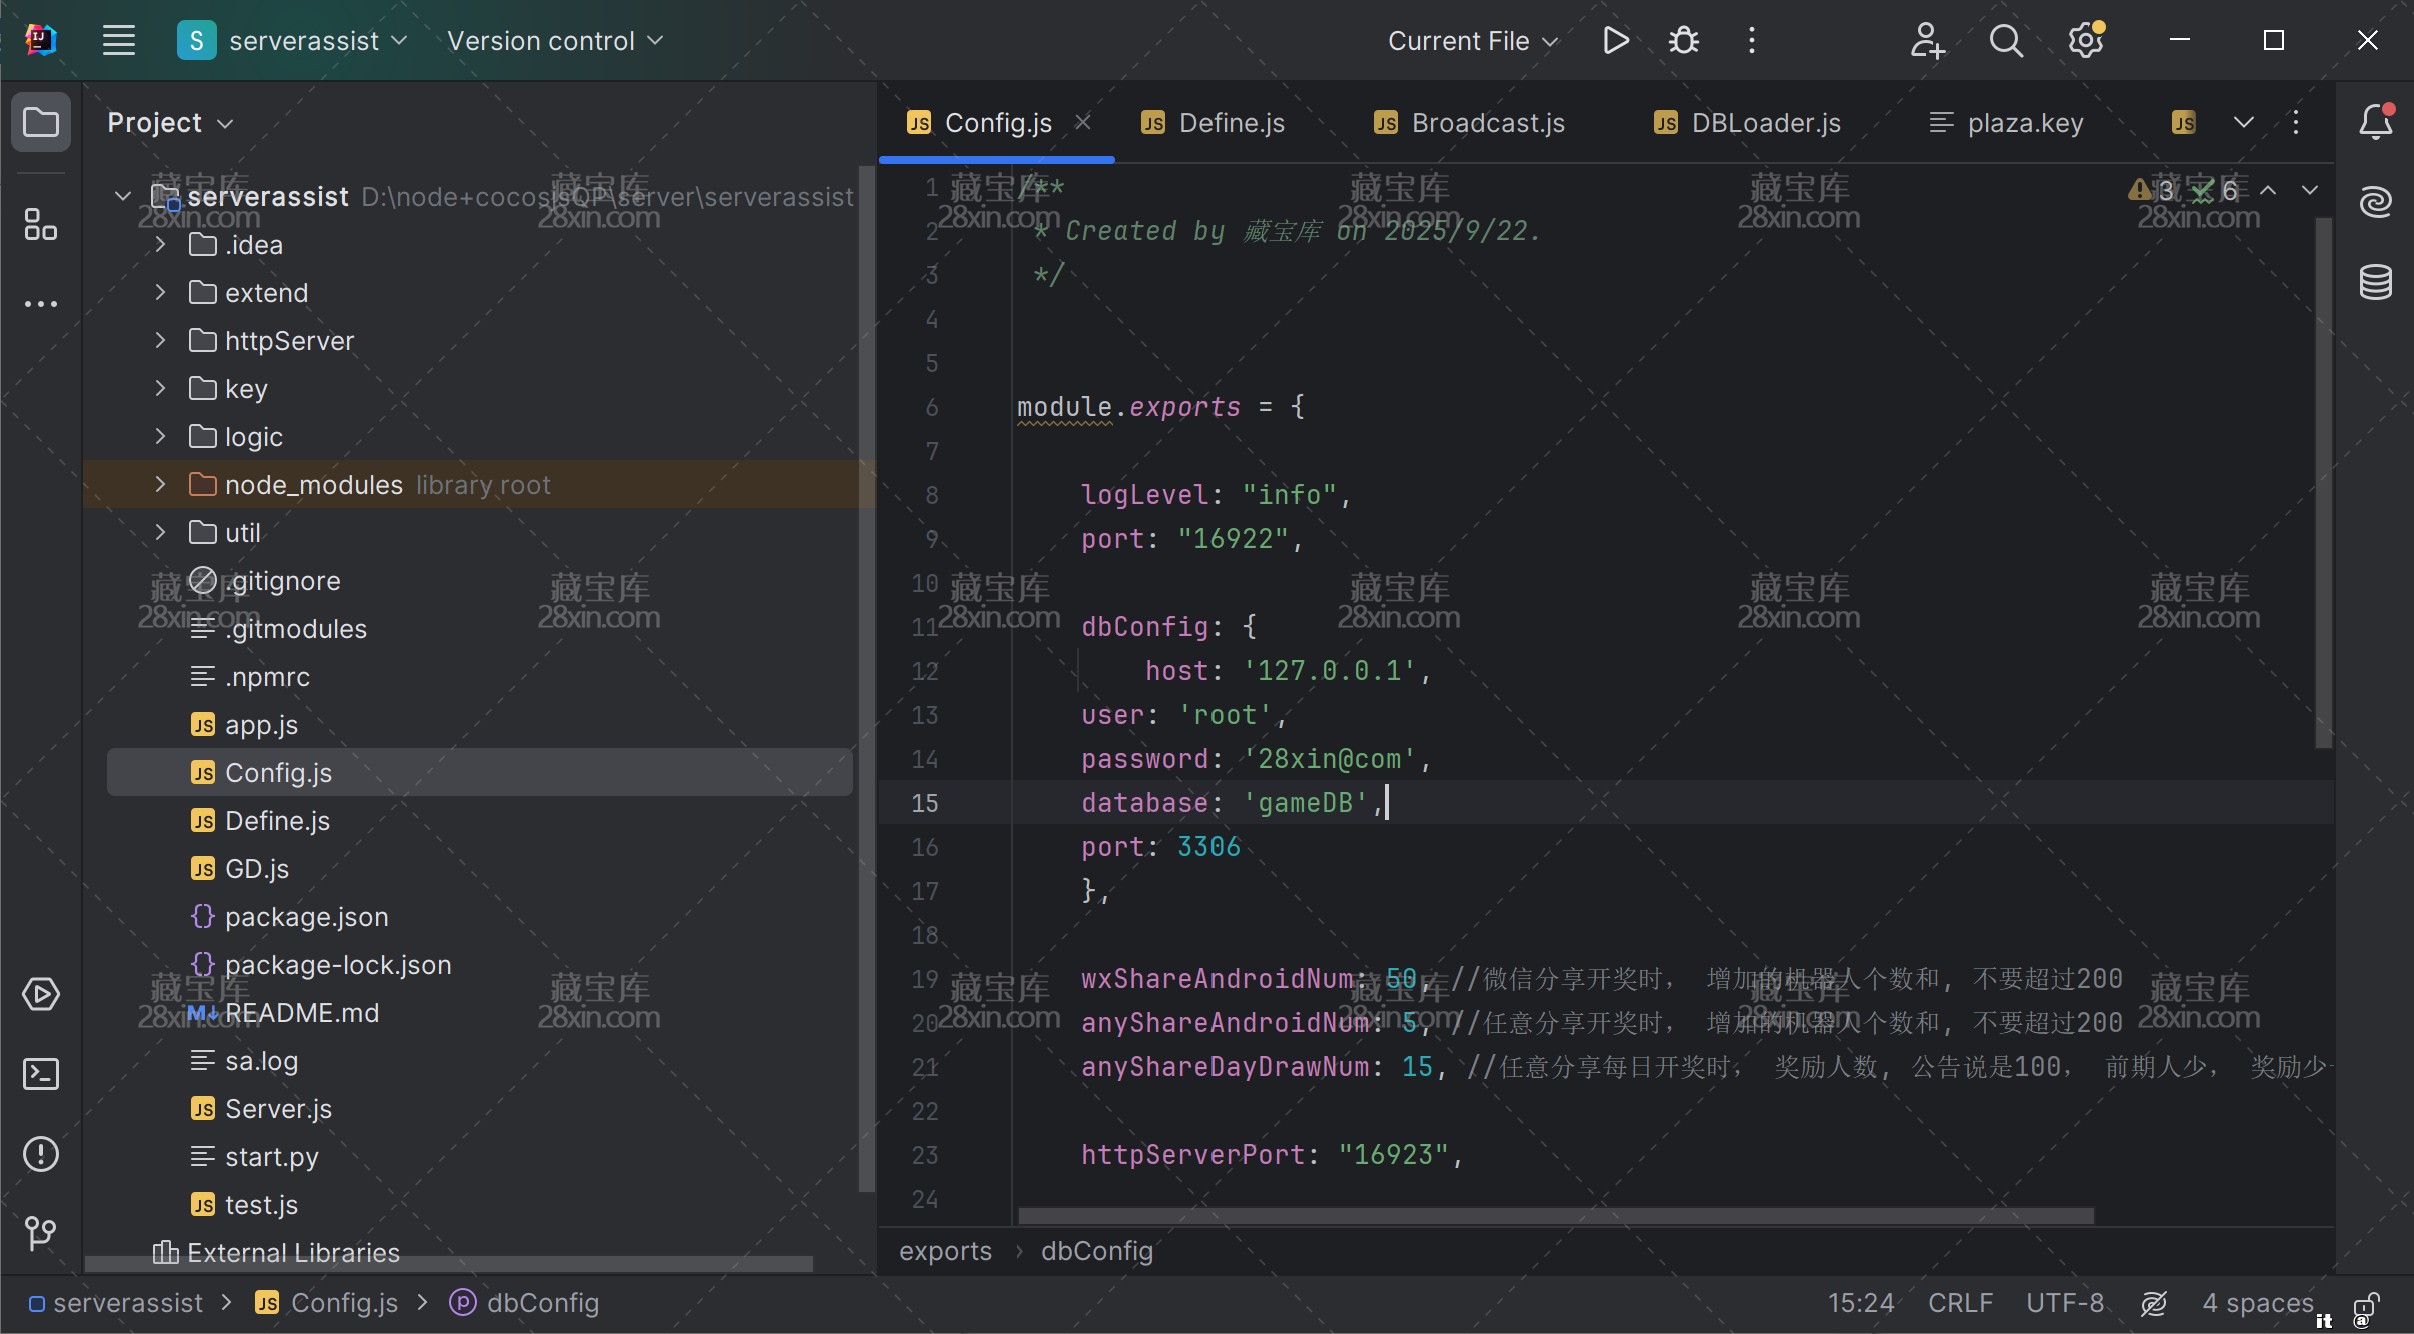Open the Problems tool window
Screen dimensions: 2414x1334
pyautogui.click(x=41, y=1154)
